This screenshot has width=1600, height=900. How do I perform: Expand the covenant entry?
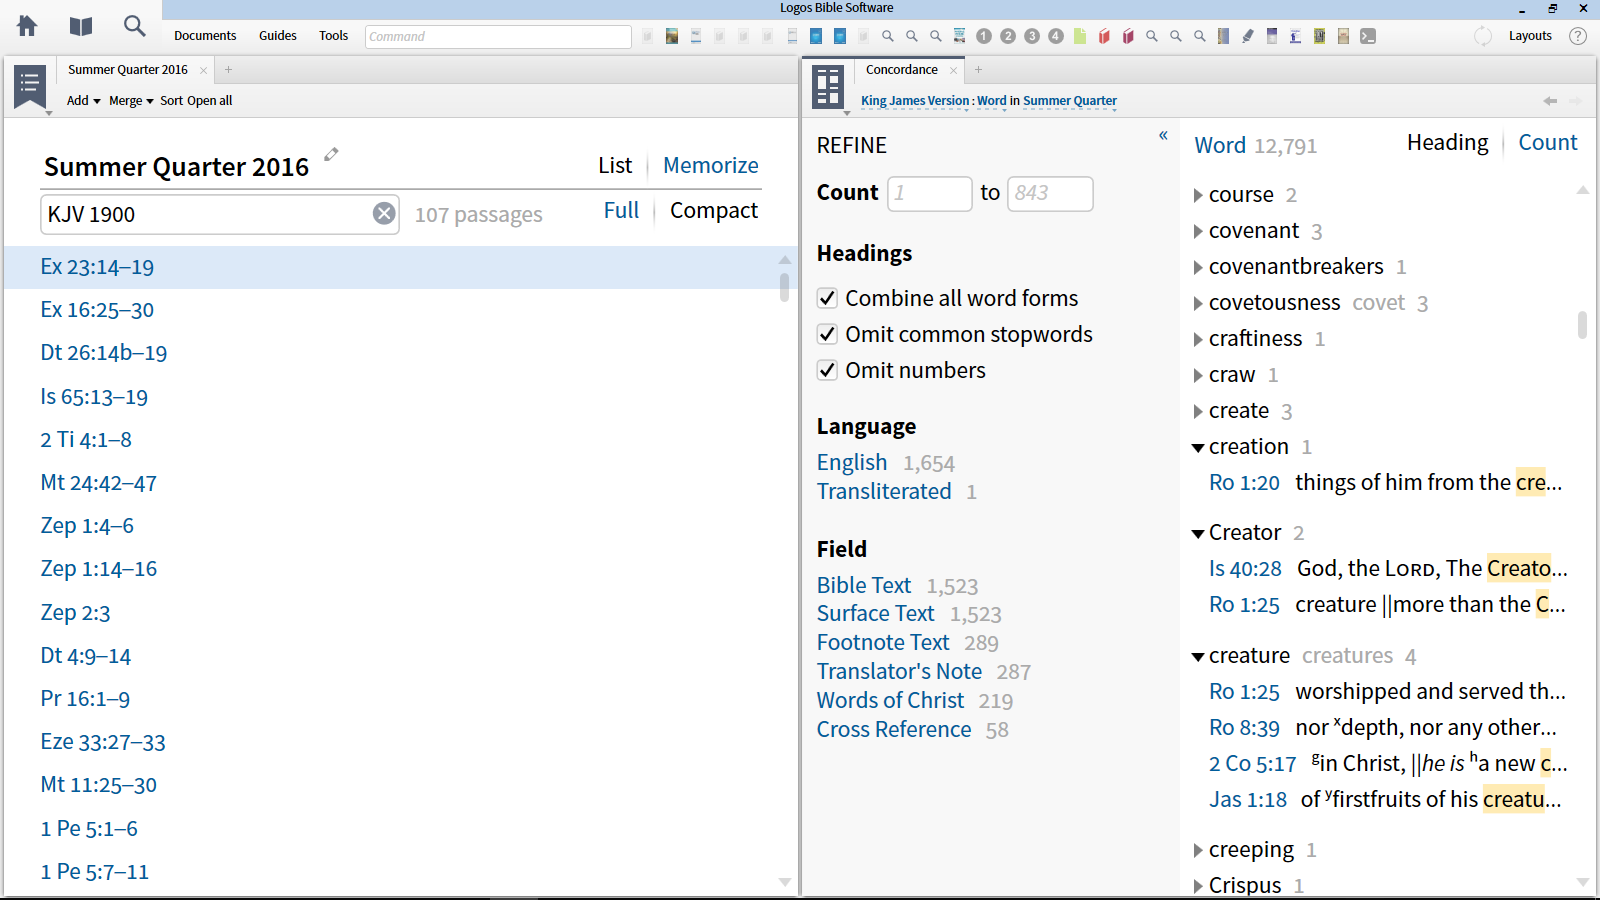coord(1198,231)
